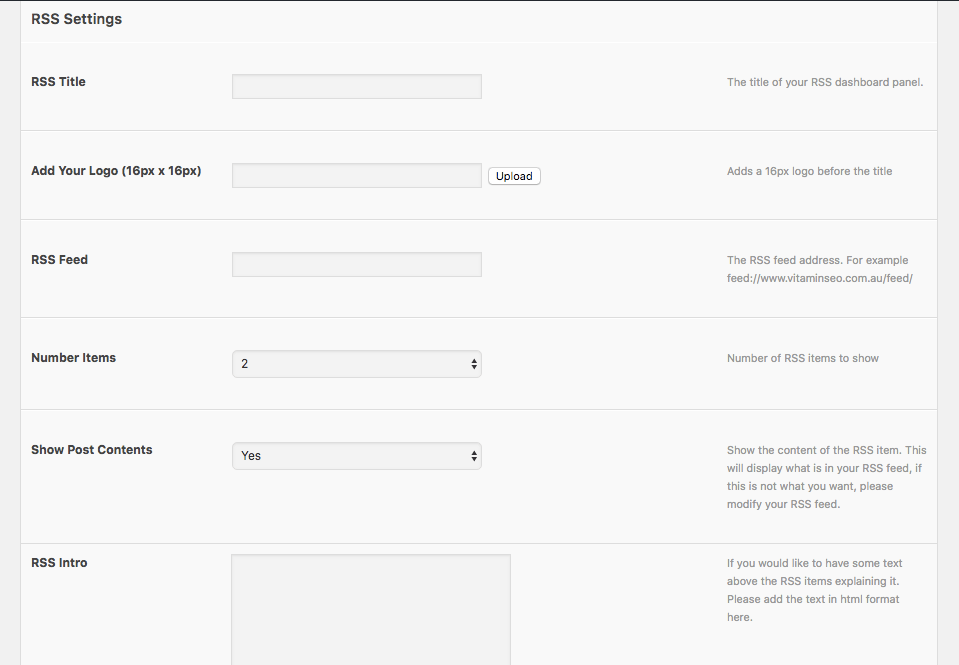Click the RSS Intro label
959x665 pixels.
tap(59, 563)
